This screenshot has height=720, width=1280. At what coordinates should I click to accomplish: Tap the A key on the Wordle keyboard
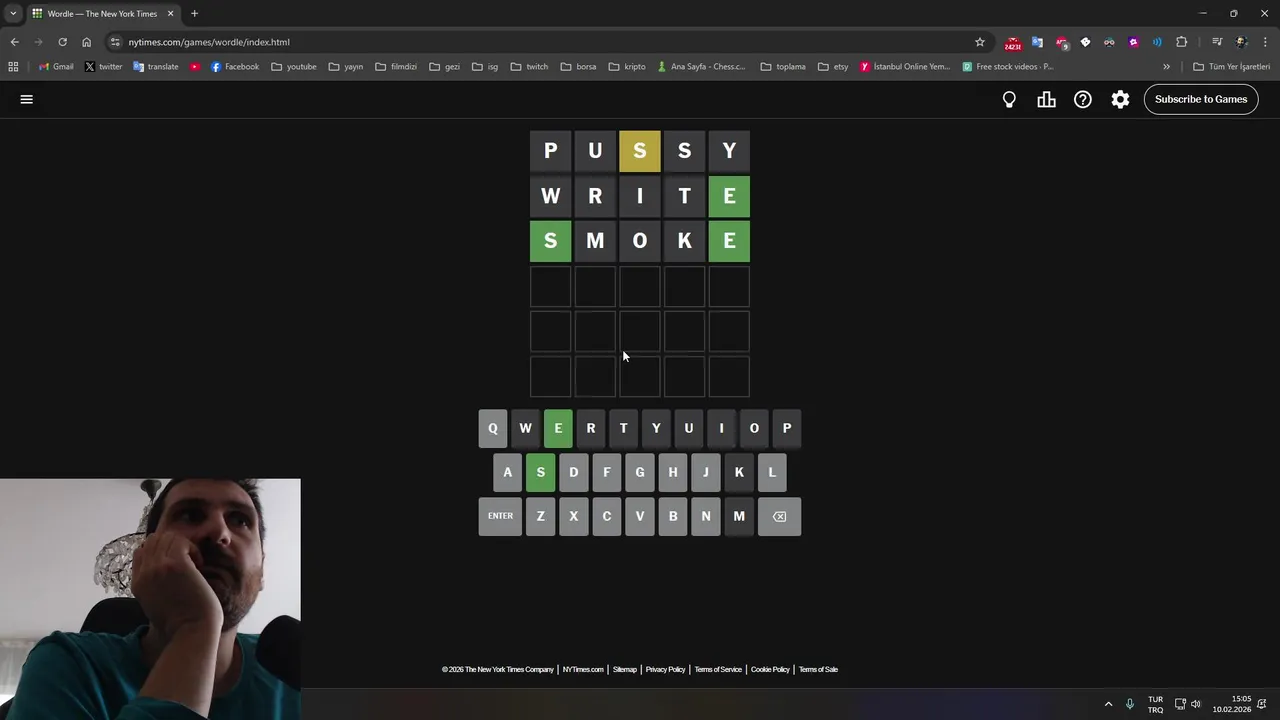point(508,472)
